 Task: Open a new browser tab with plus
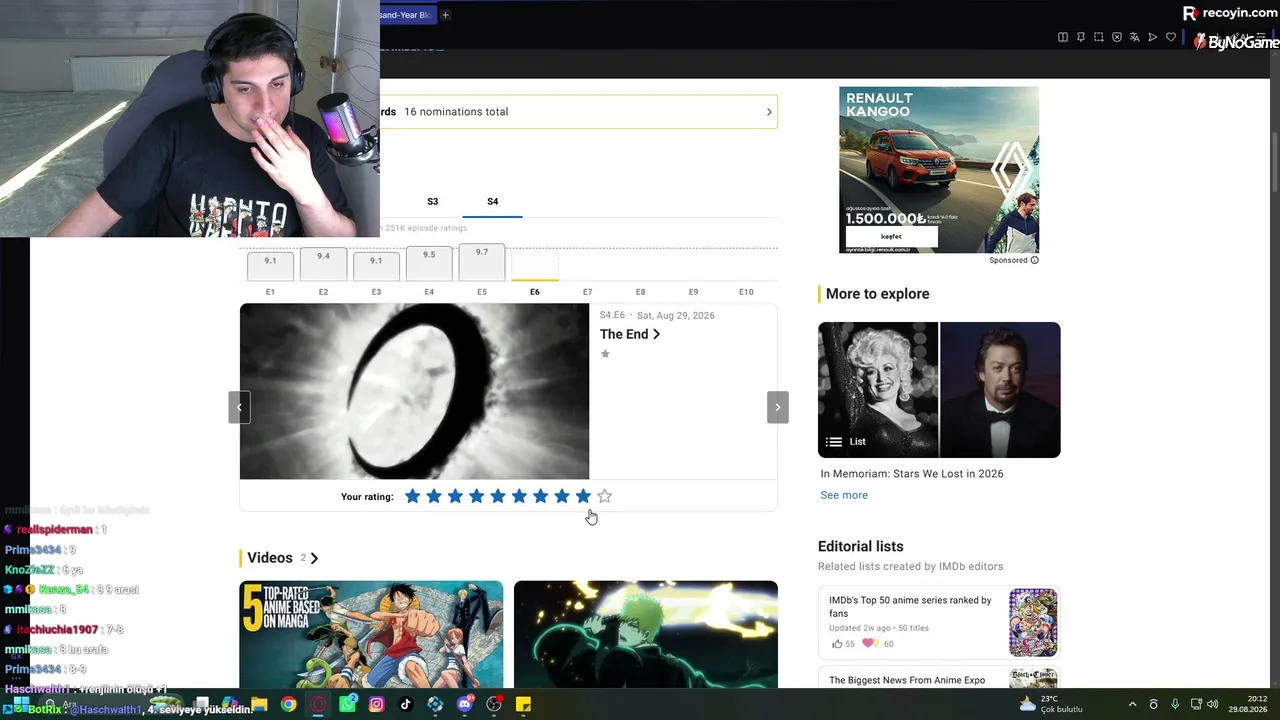click(x=445, y=15)
